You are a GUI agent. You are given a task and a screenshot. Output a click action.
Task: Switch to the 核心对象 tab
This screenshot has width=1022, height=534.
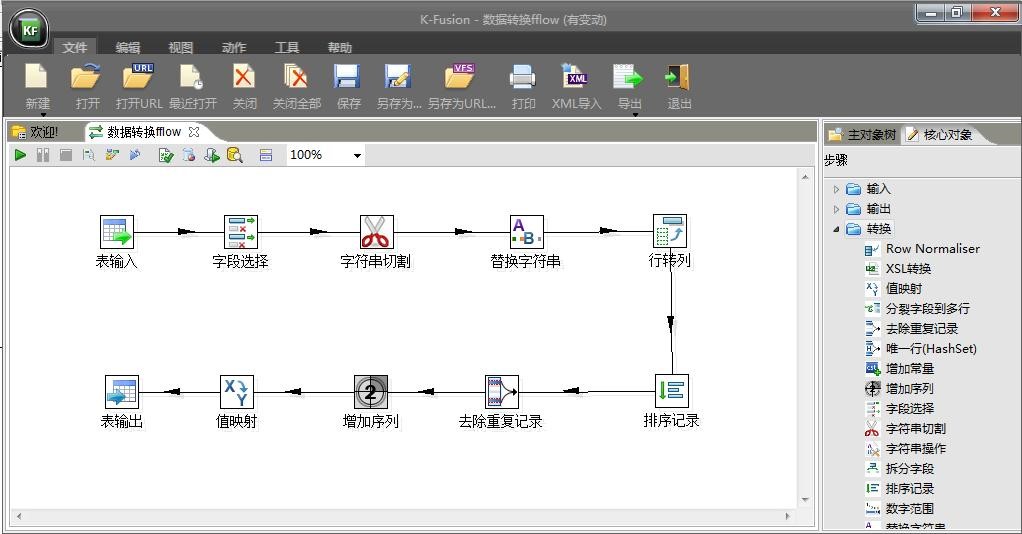coord(941,135)
